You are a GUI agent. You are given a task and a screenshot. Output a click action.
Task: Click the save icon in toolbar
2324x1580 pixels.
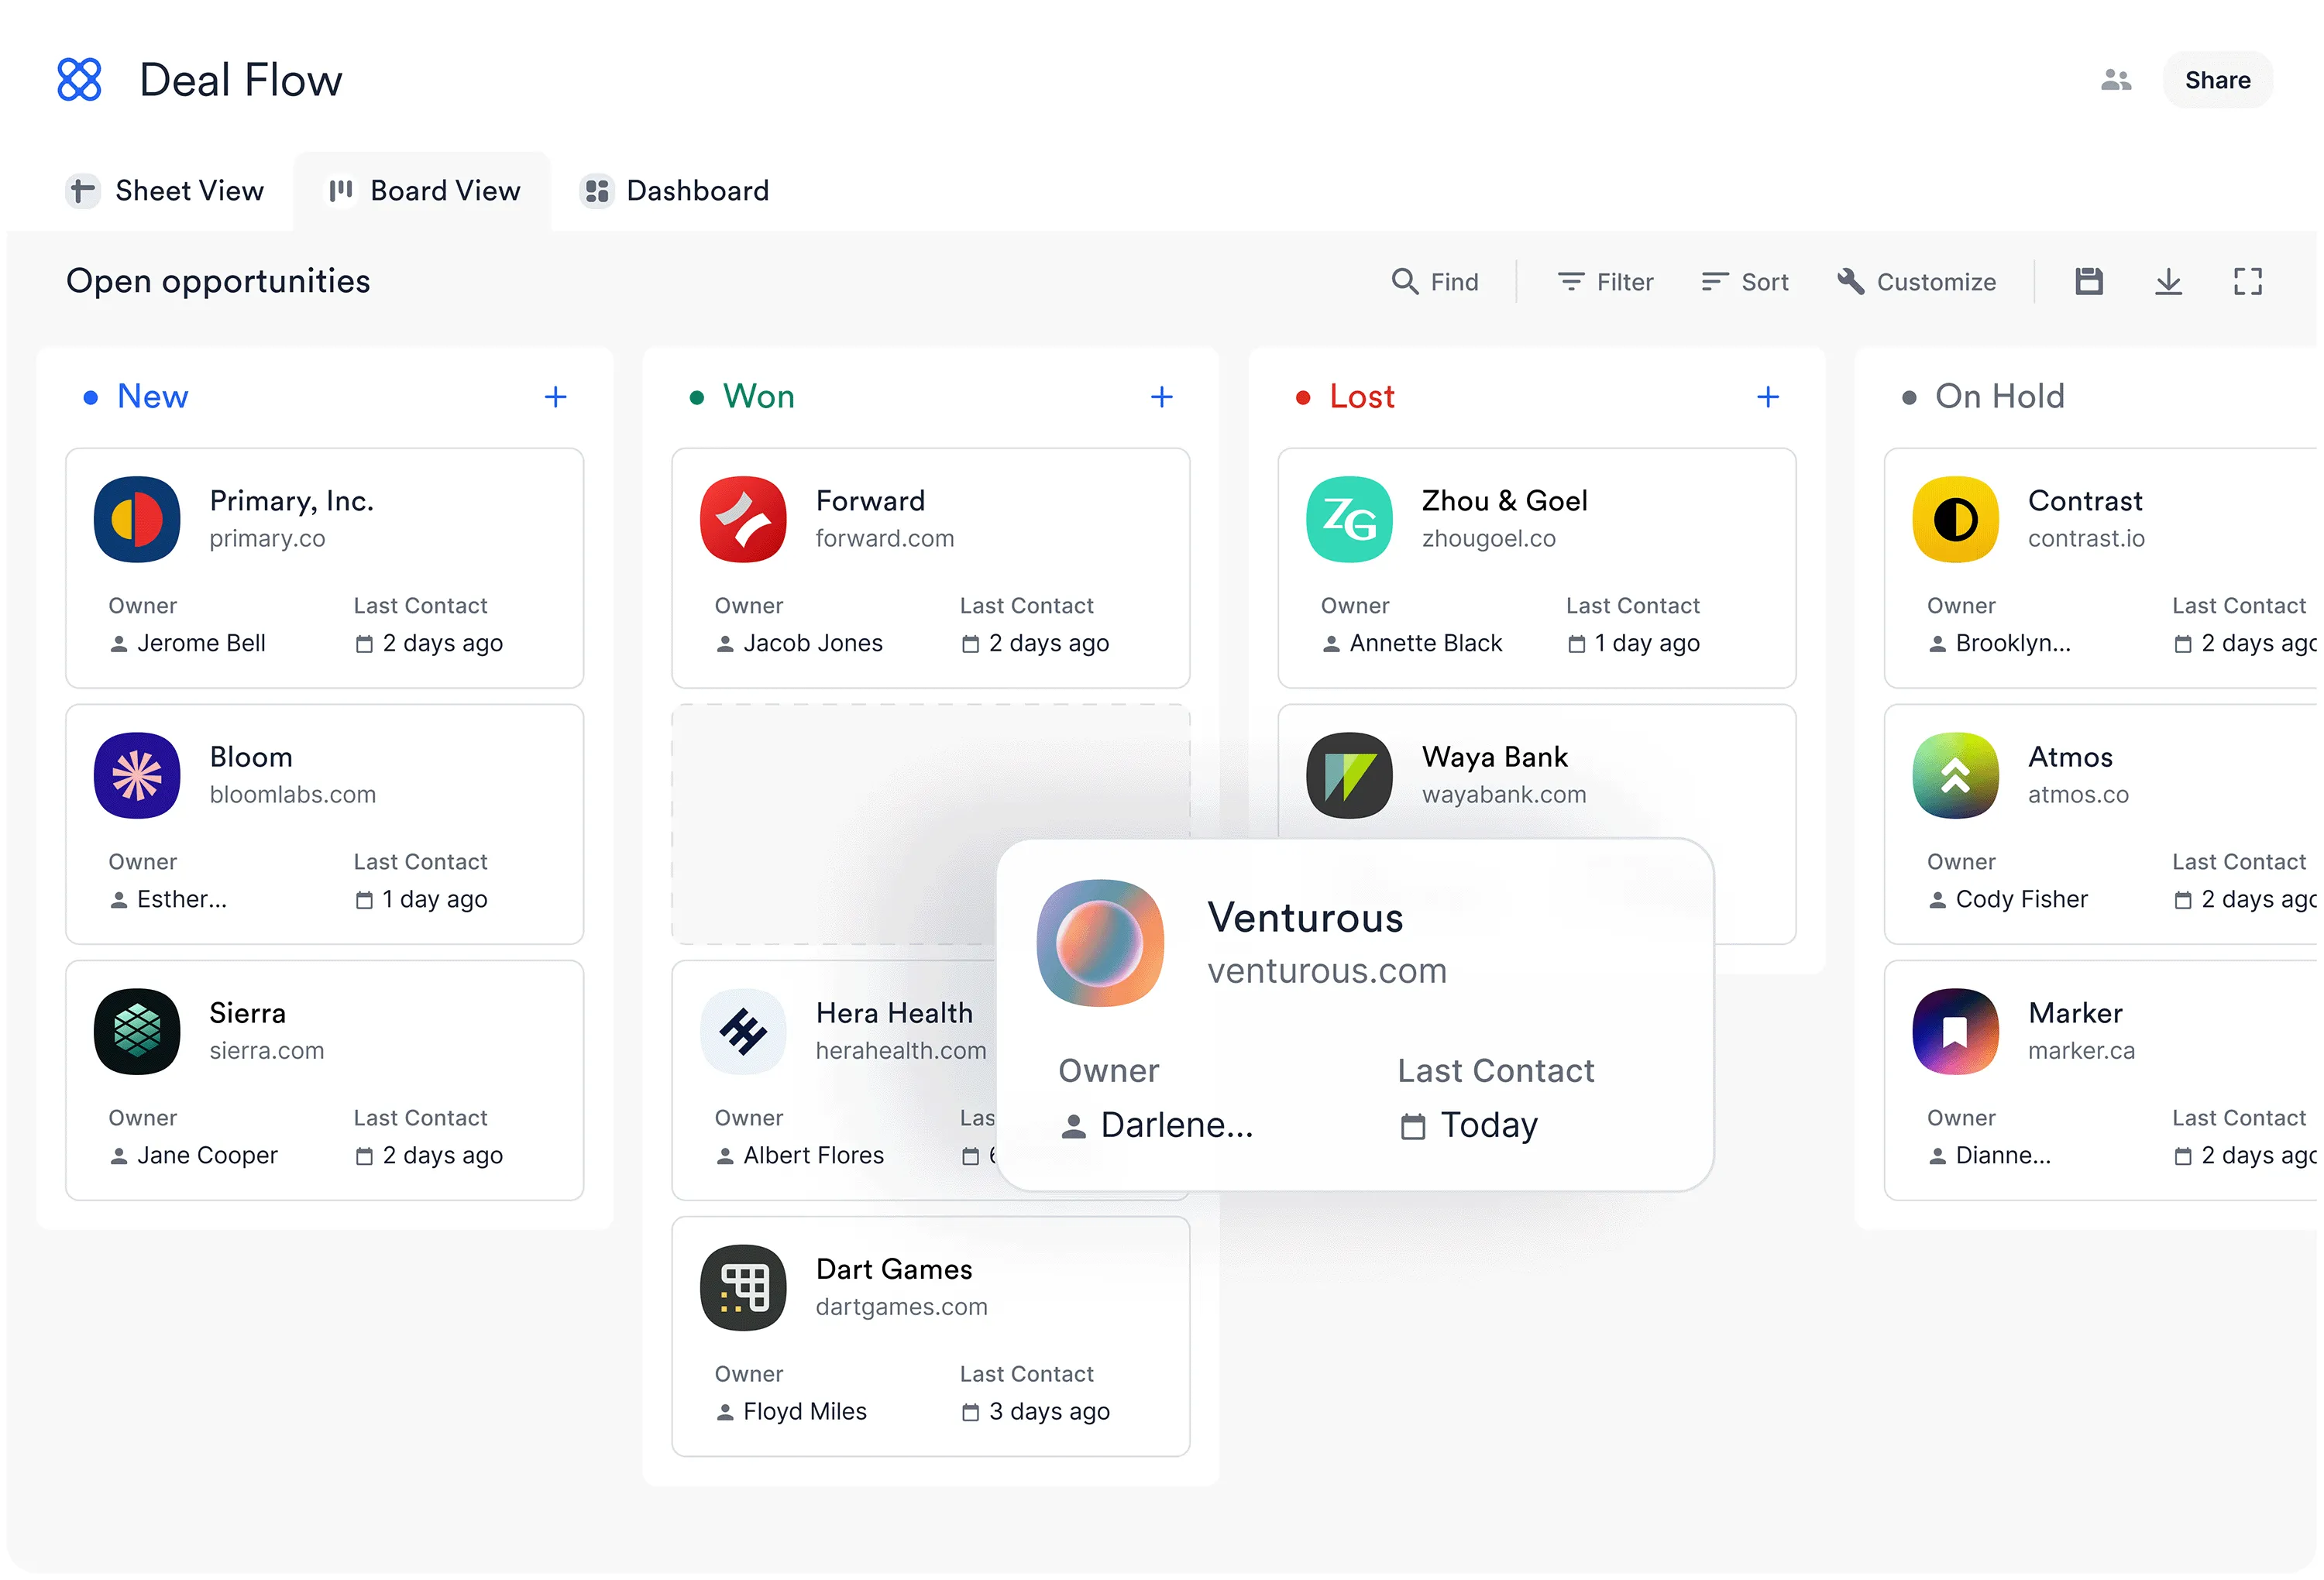pyautogui.click(x=2088, y=281)
